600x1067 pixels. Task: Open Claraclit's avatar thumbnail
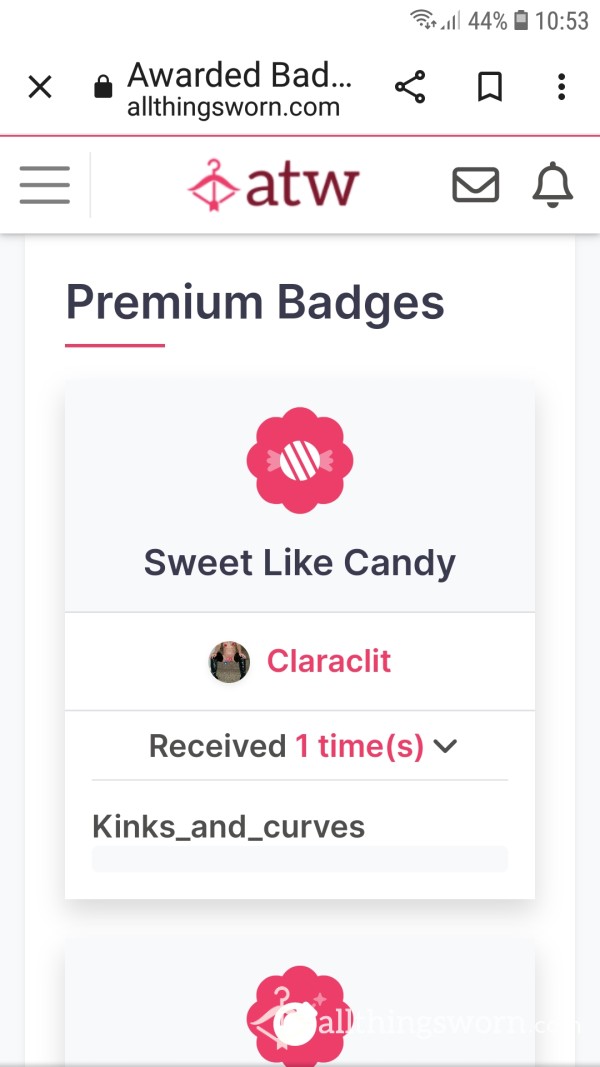tap(229, 661)
